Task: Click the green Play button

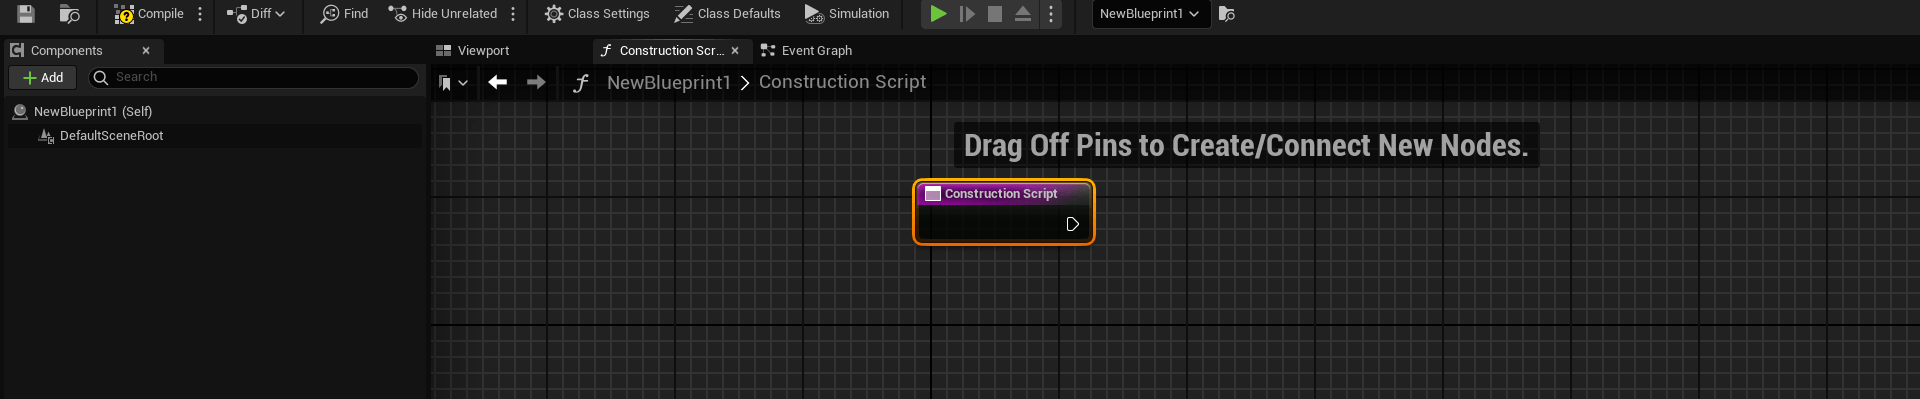Action: tap(938, 14)
